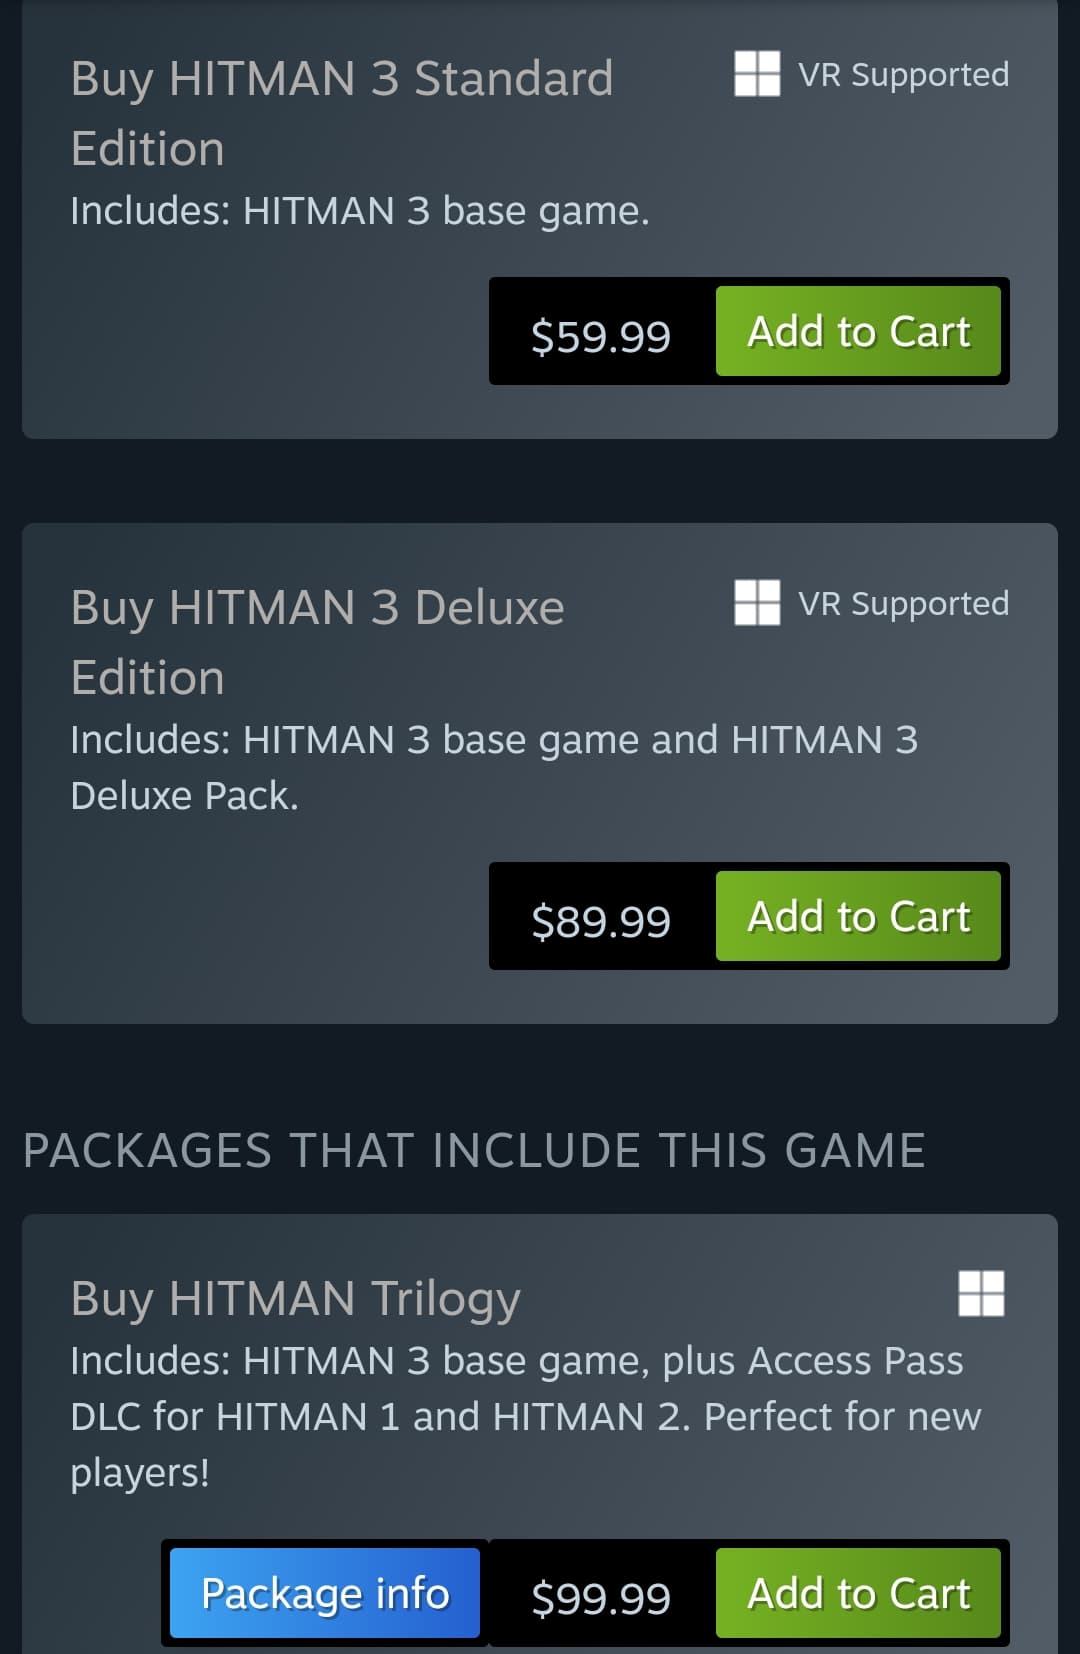Click the $59.99 price tag
The width and height of the screenshot is (1080, 1654).
coord(601,335)
